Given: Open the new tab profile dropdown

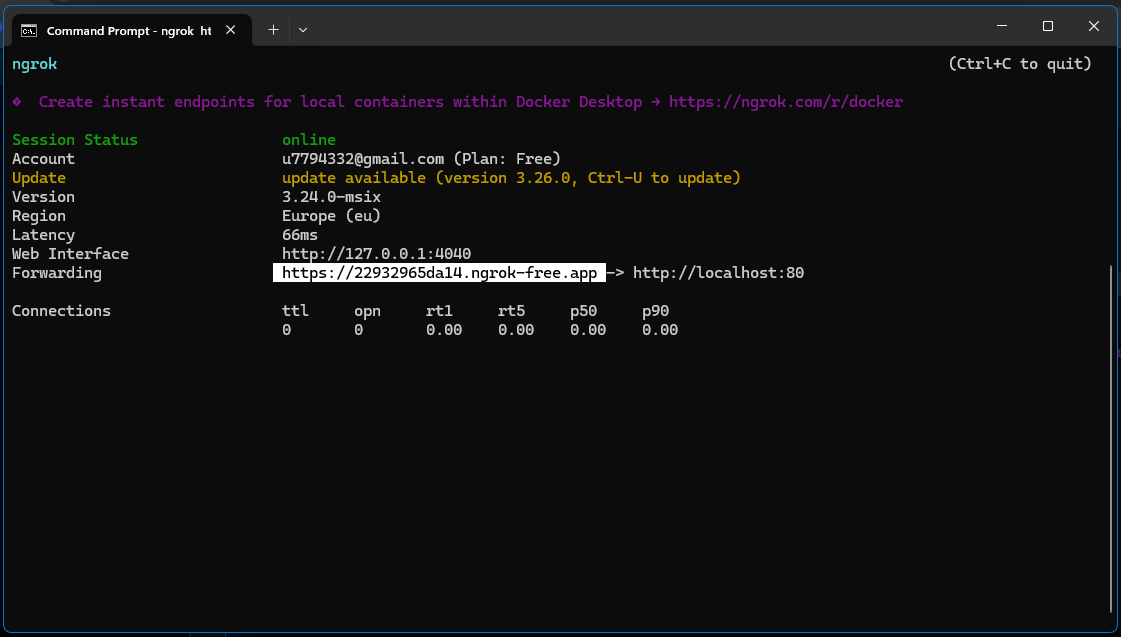Looking at the screenshot, I should pyautogui.click(x=303, y=30).
